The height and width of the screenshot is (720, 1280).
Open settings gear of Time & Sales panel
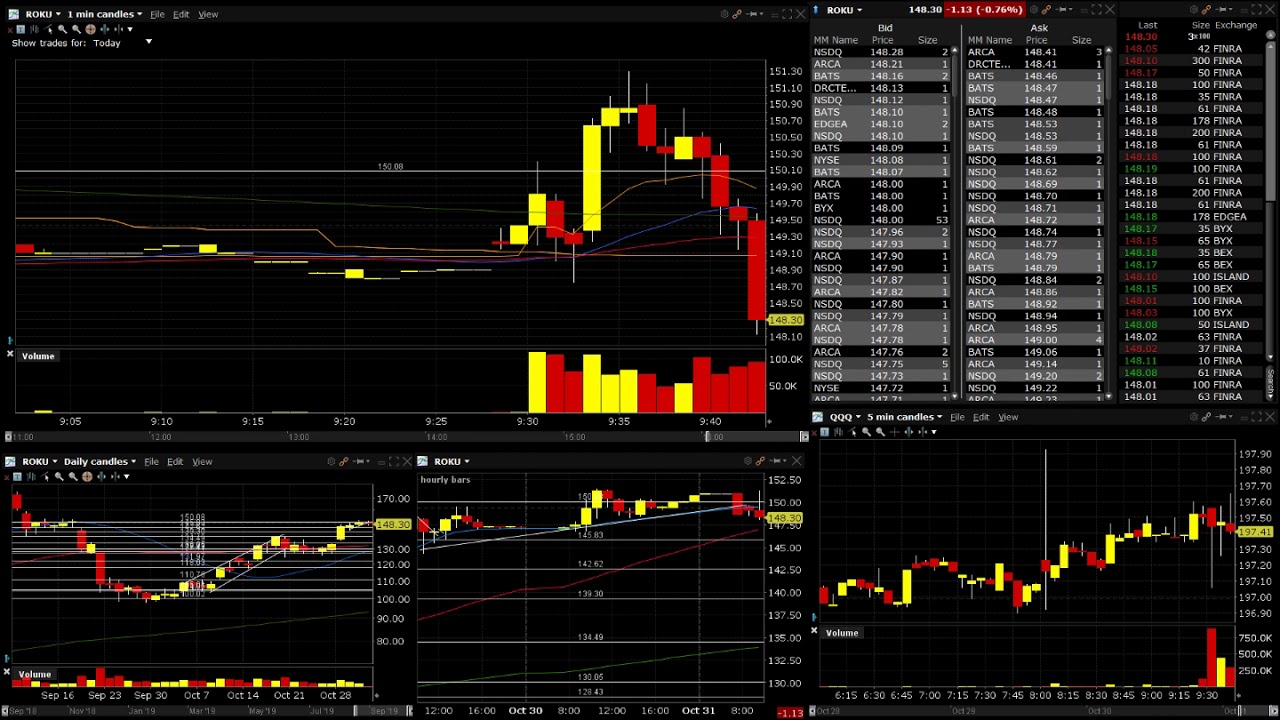tap(1194, 10)
